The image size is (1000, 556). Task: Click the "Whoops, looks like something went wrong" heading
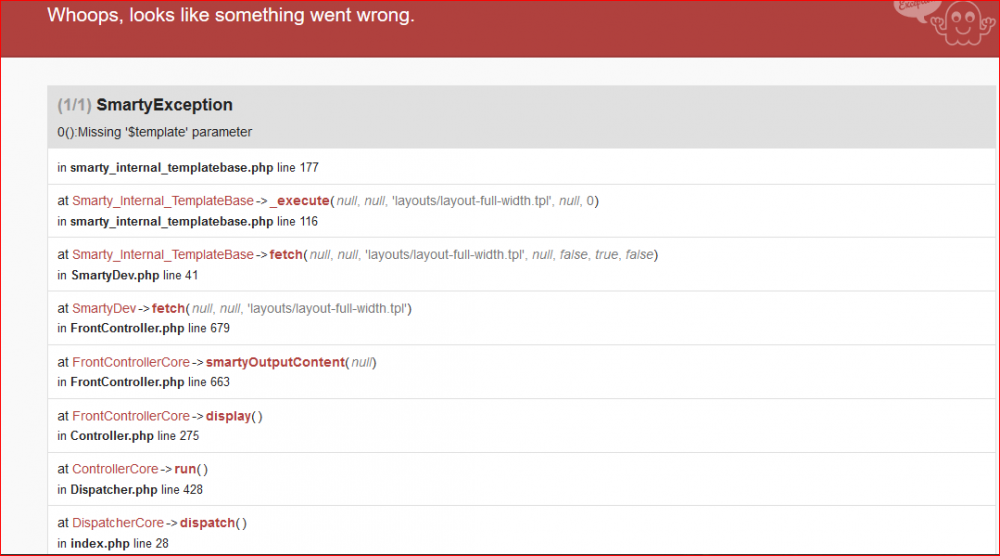point(231,16)
